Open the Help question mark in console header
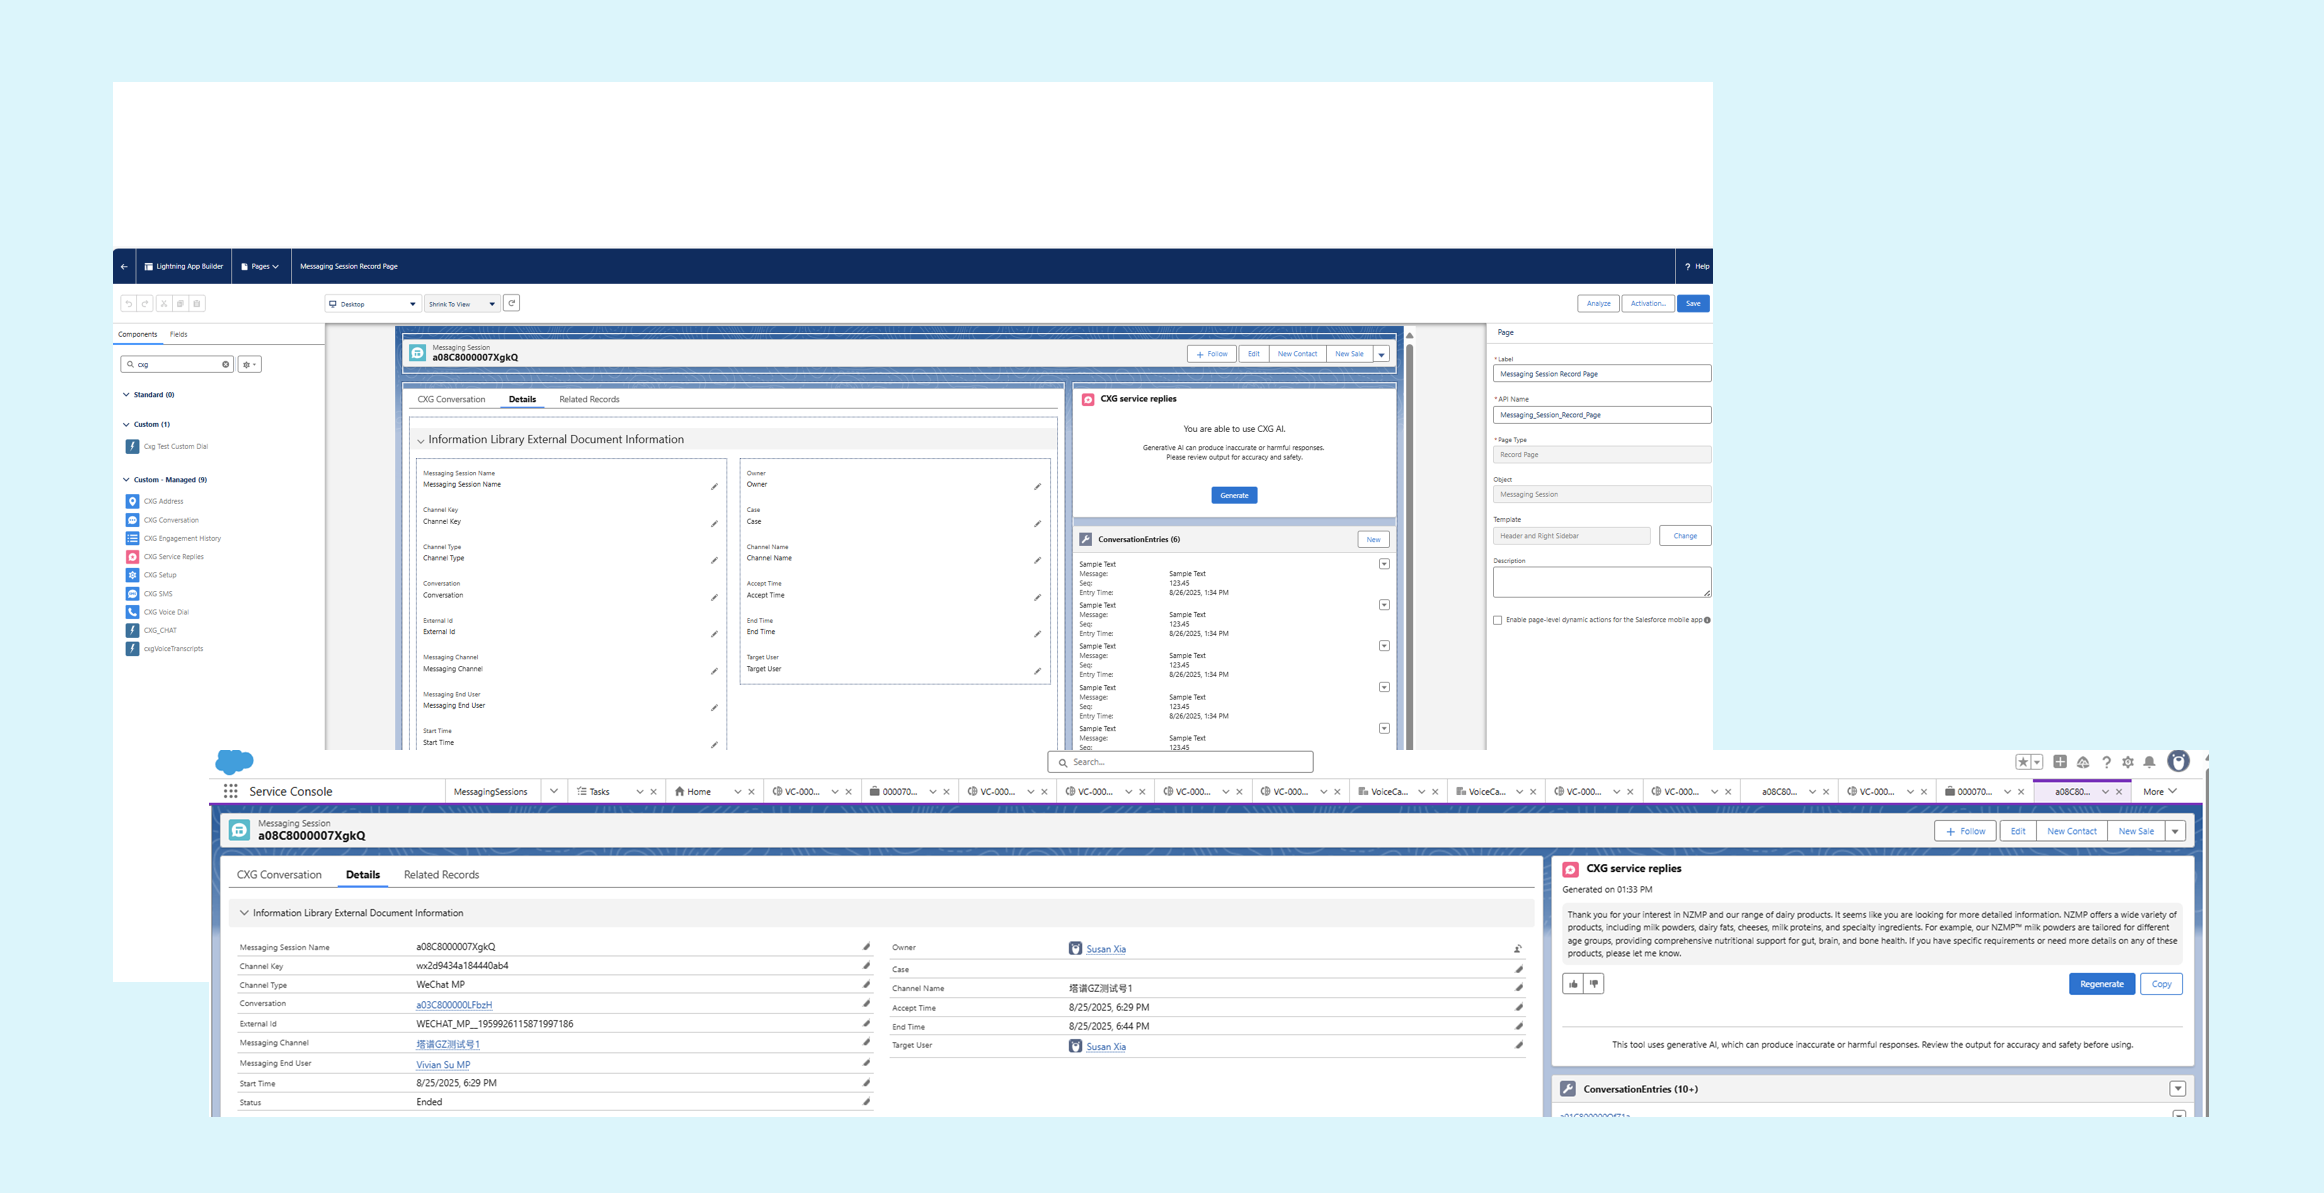 (x=2106, y=762)
